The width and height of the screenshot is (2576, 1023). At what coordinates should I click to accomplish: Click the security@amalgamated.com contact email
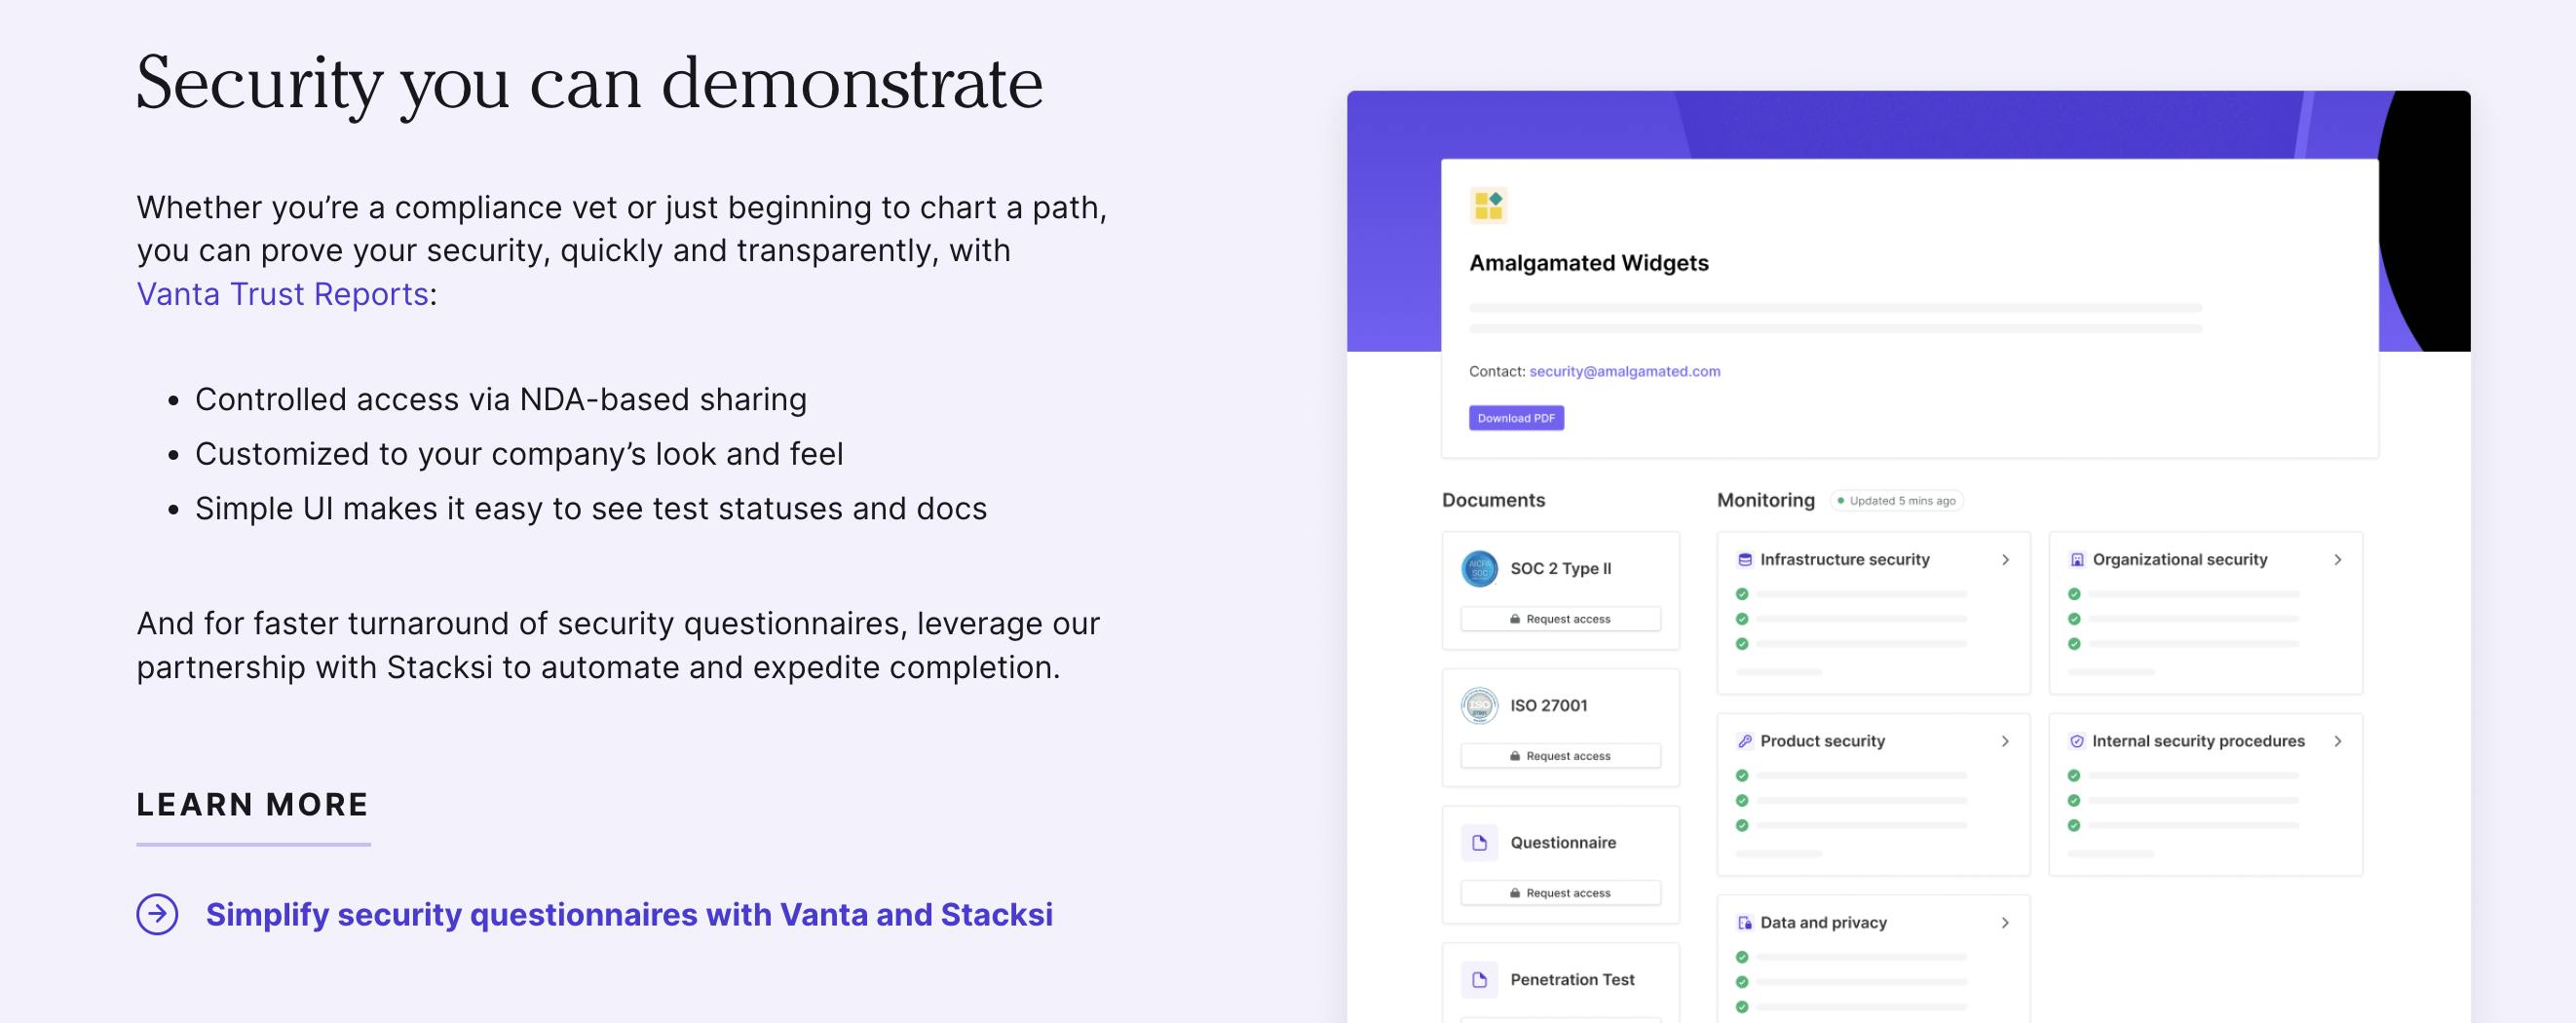(x=1624, y=371)
